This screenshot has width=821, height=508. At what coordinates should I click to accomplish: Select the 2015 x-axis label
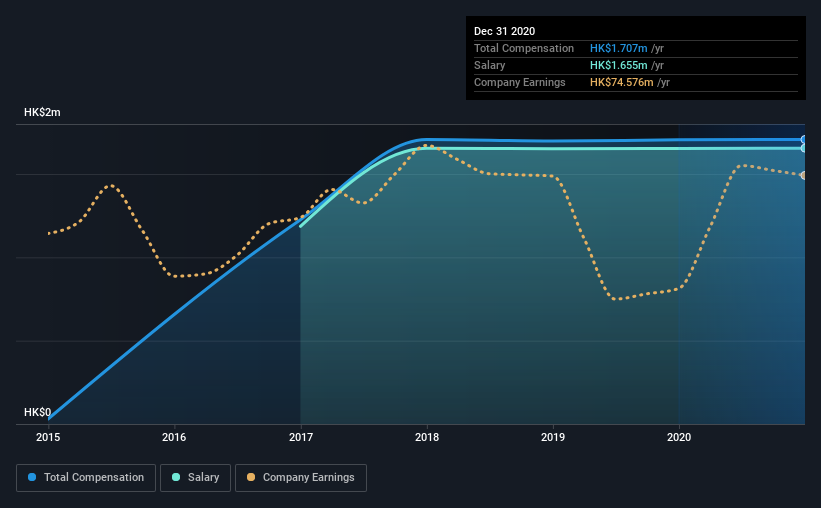pos(48,437)
